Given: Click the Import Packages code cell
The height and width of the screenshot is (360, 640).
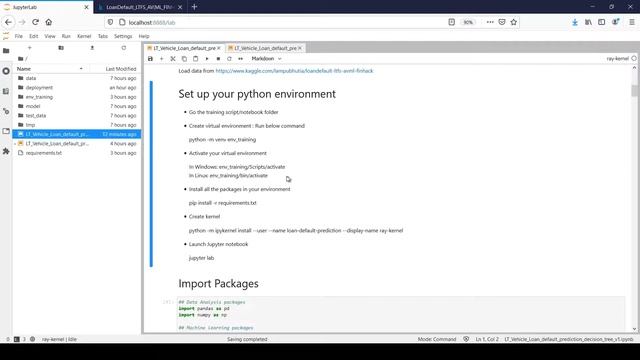Looking at the screenshot, I should (401, 314).
